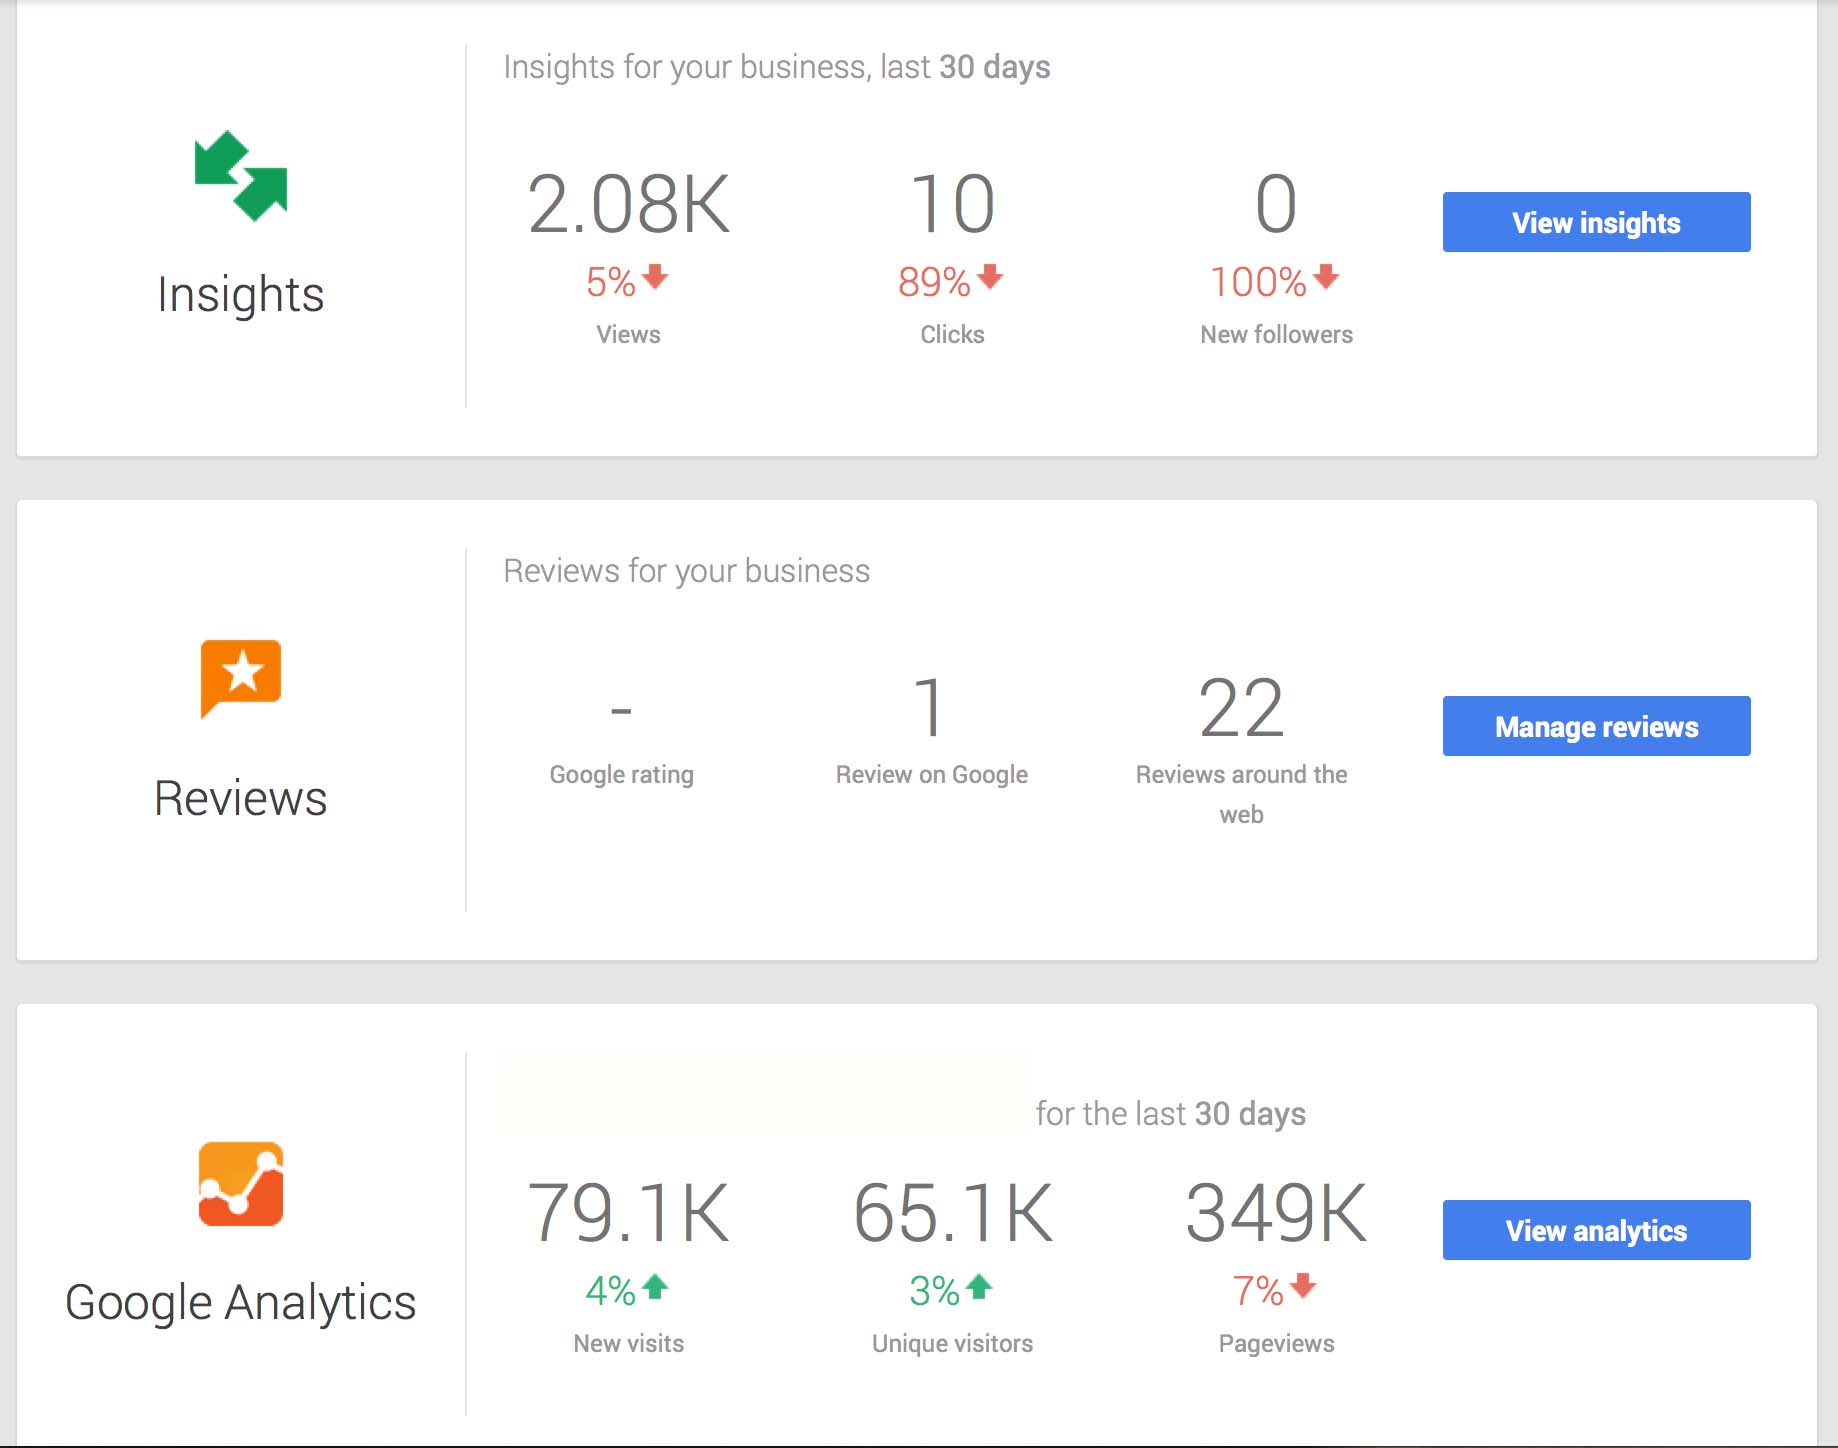
Task: Select the Insights section label
Action: click(x=240, y=293)
